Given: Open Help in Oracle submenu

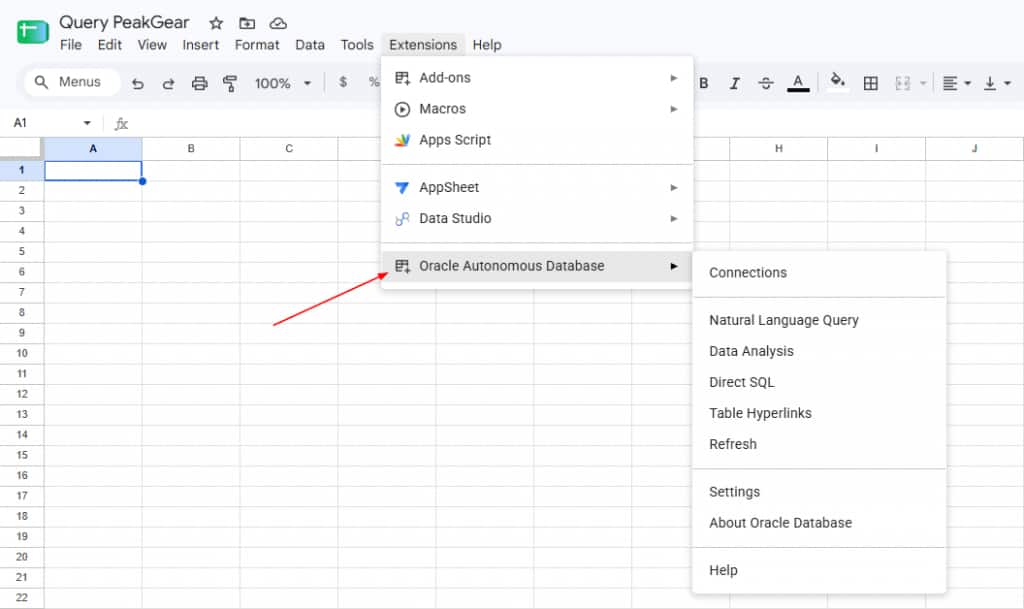Looking at the screenshot, I should tap(819, 570).
